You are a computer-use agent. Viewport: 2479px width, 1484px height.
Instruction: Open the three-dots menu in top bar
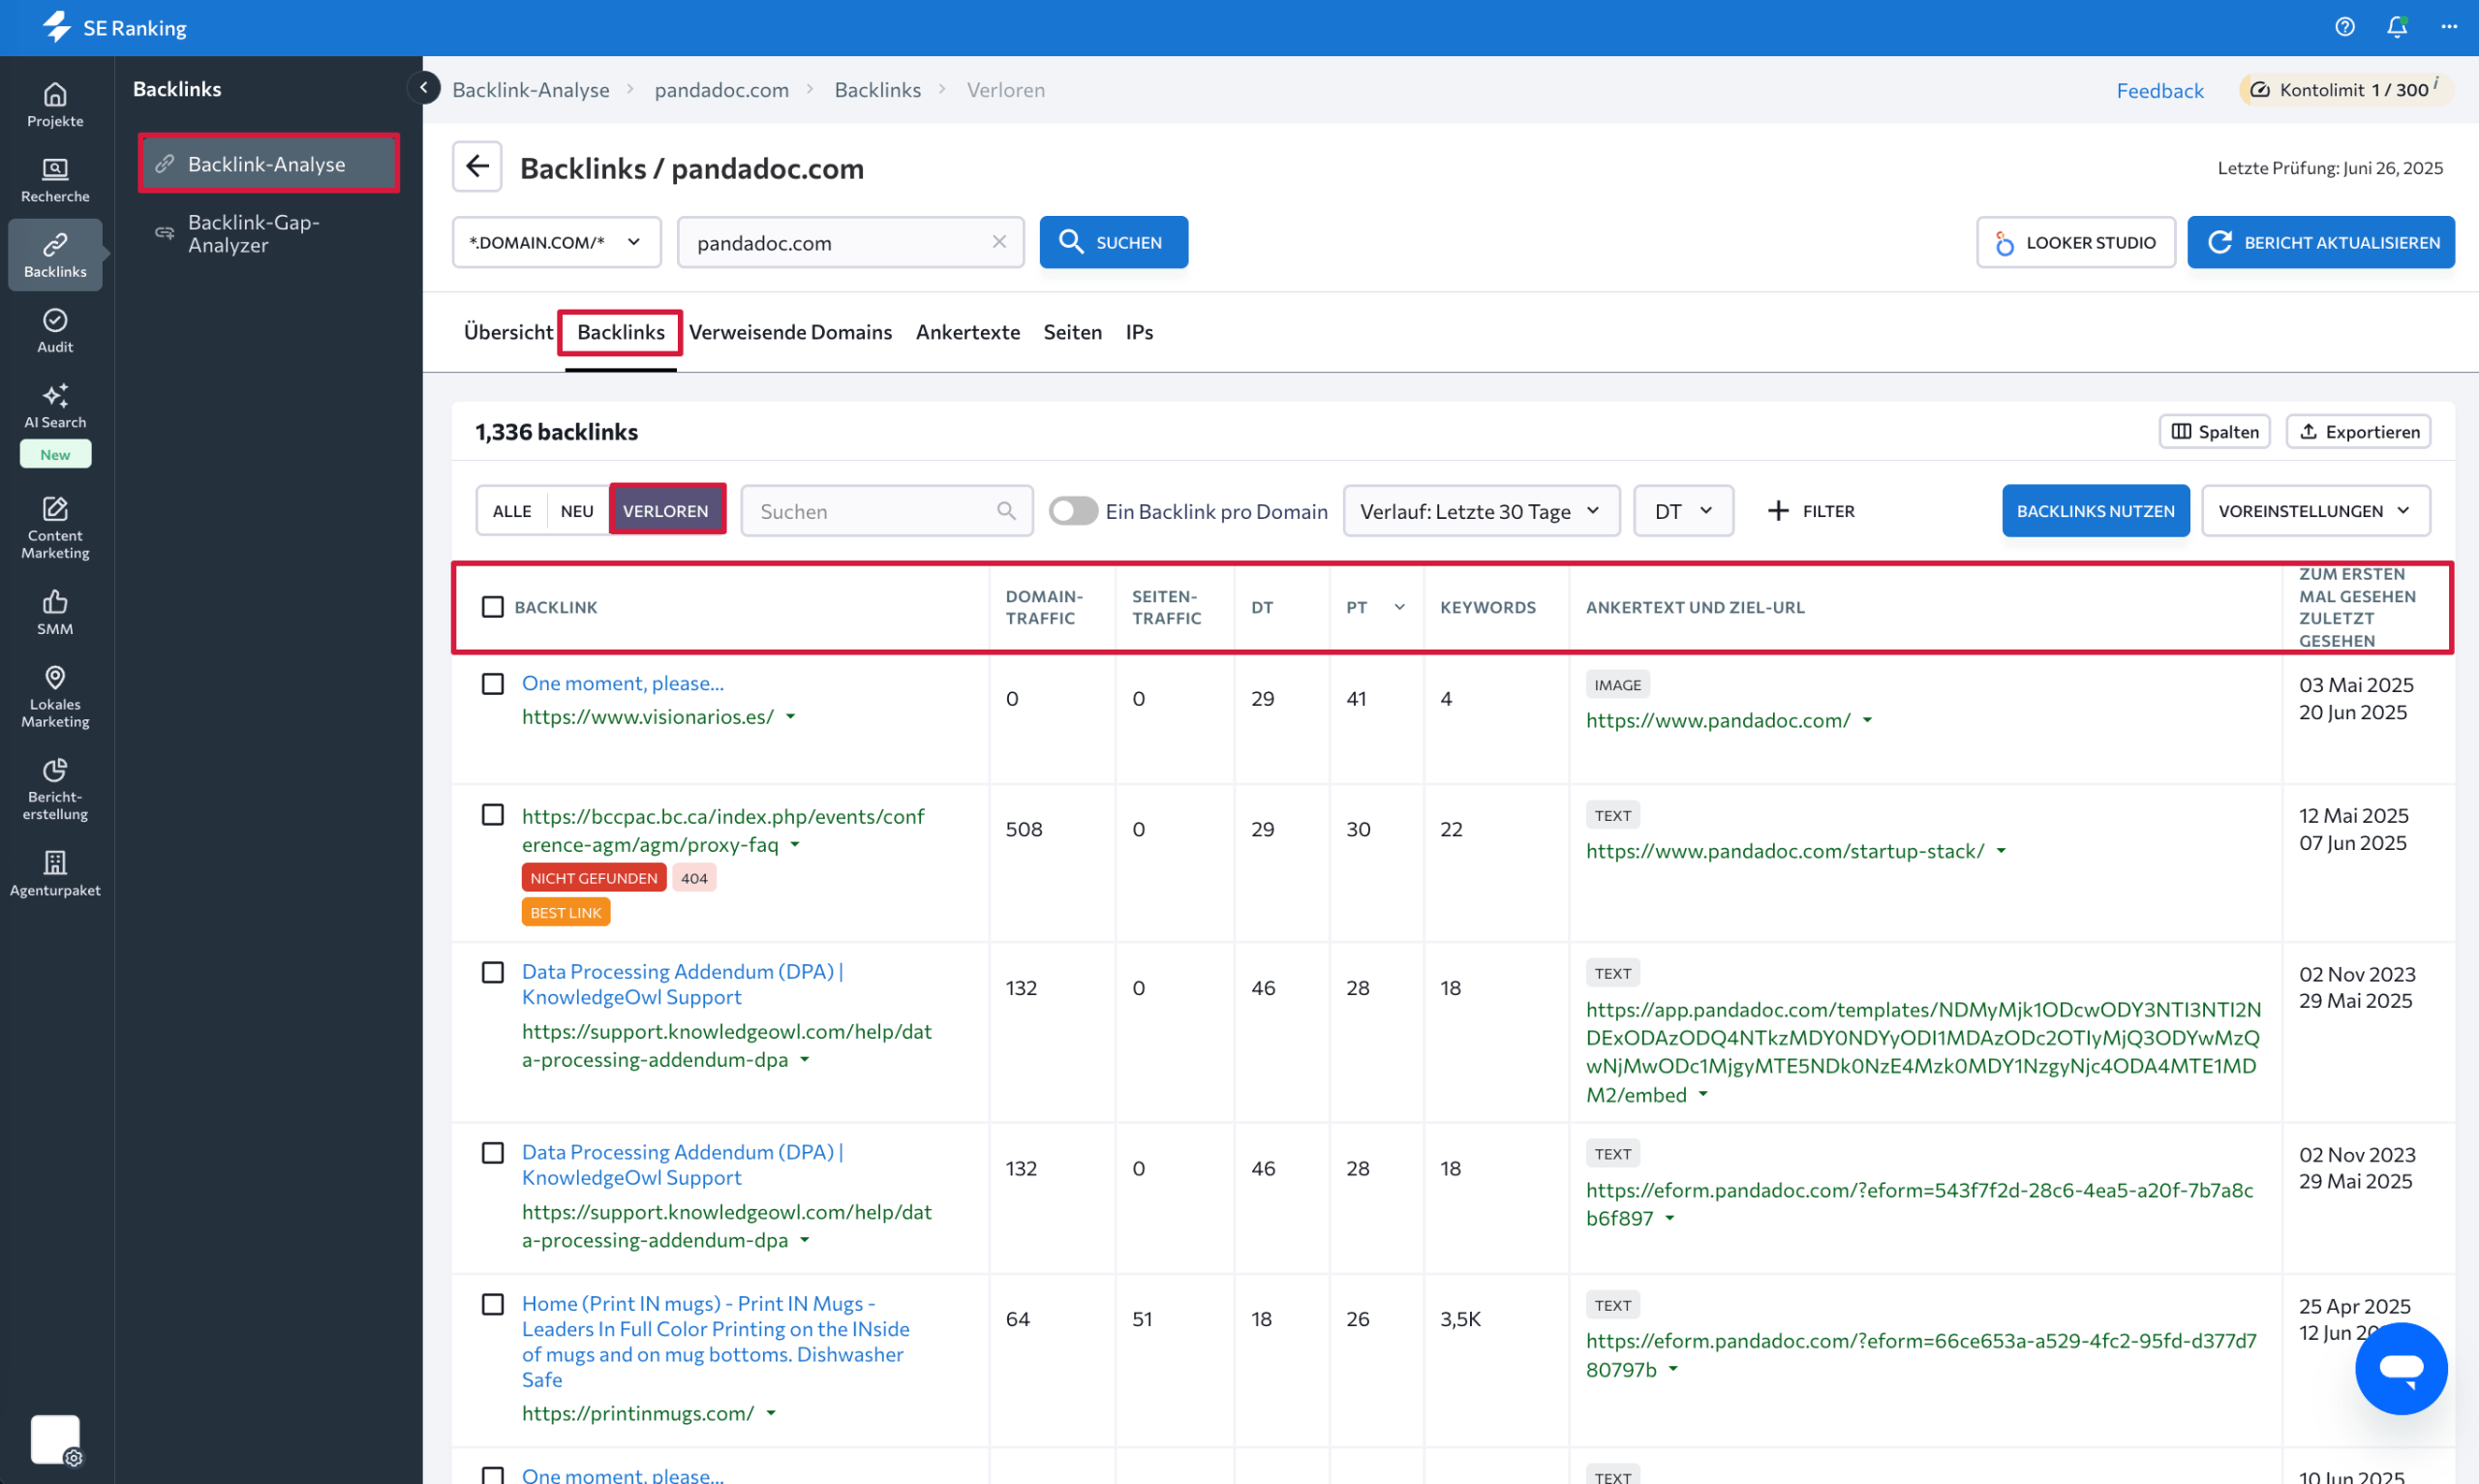click(2449, 27)
